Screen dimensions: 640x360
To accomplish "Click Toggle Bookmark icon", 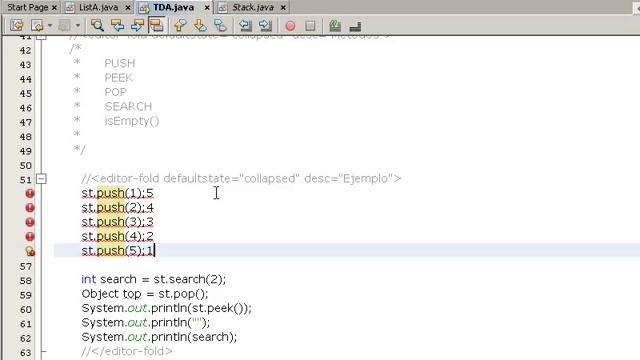I will (x=220, y=25).
